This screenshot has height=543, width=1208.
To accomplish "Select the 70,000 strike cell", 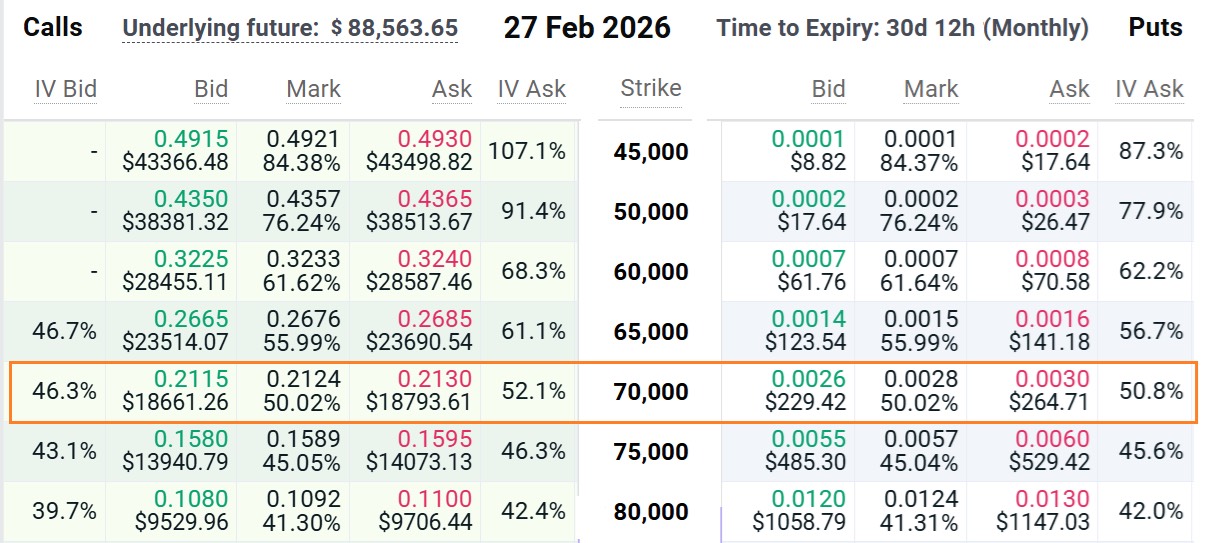I will pyautogui.click(x=651, y=392).
